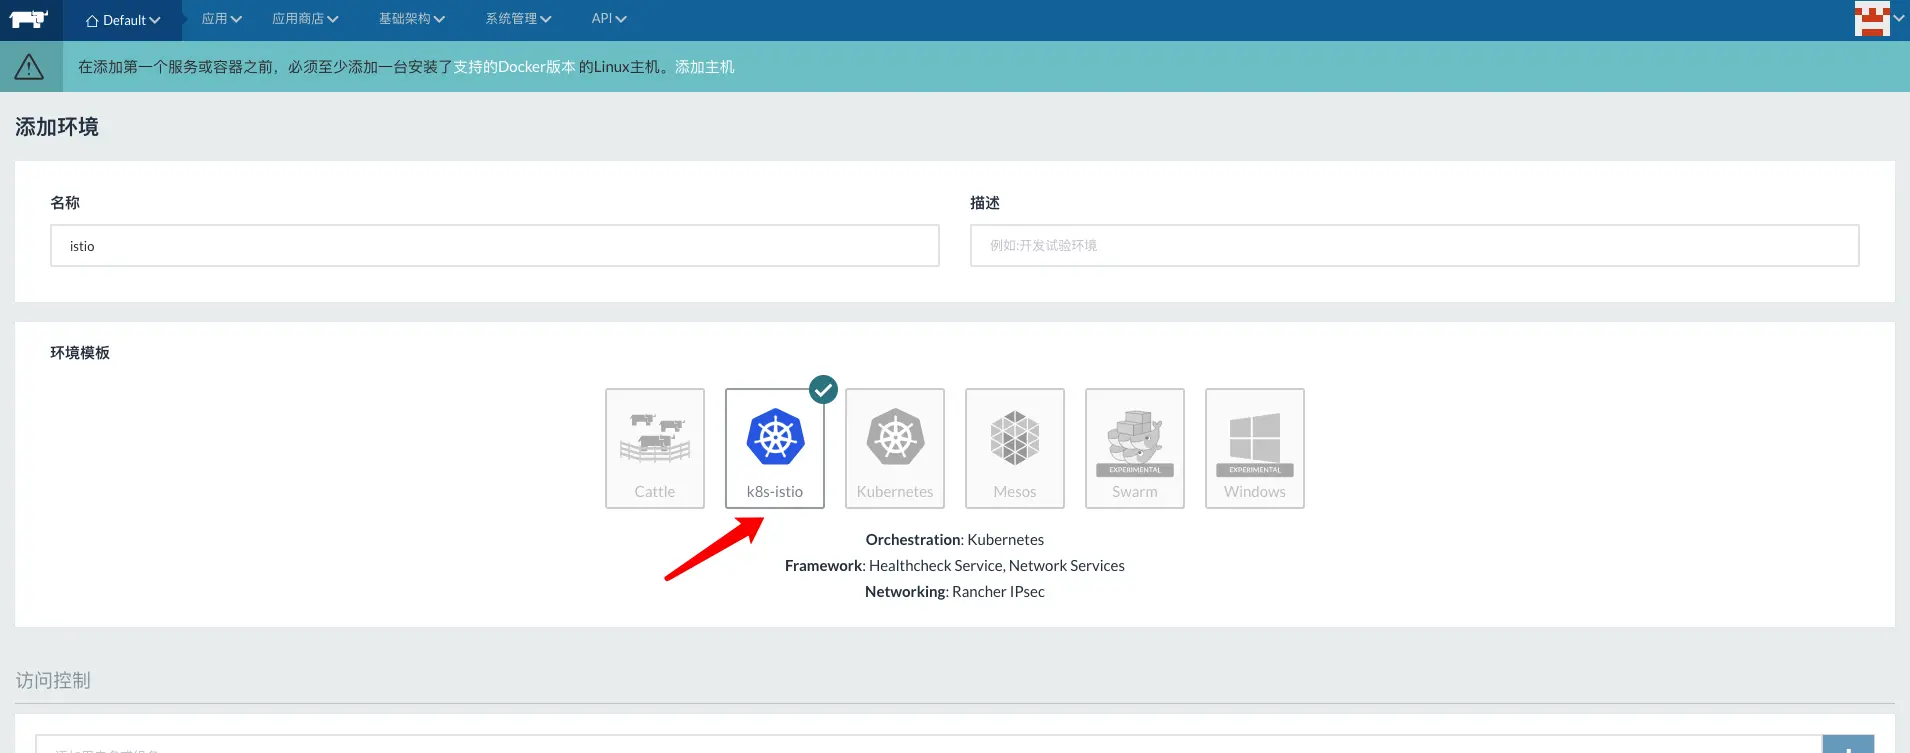Click the 添加环境 page heading
Screen dimensions: 1910x753
coord(57,127)
